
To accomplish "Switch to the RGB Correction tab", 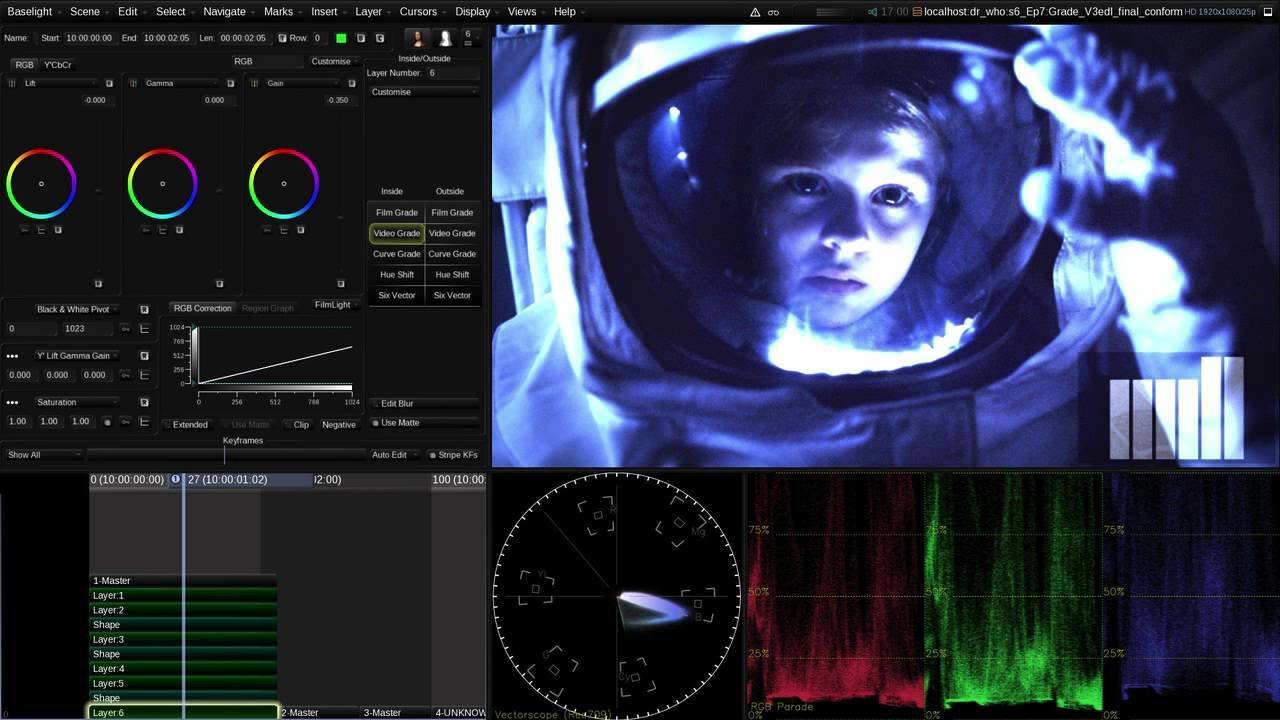I will tap(200, 308).
